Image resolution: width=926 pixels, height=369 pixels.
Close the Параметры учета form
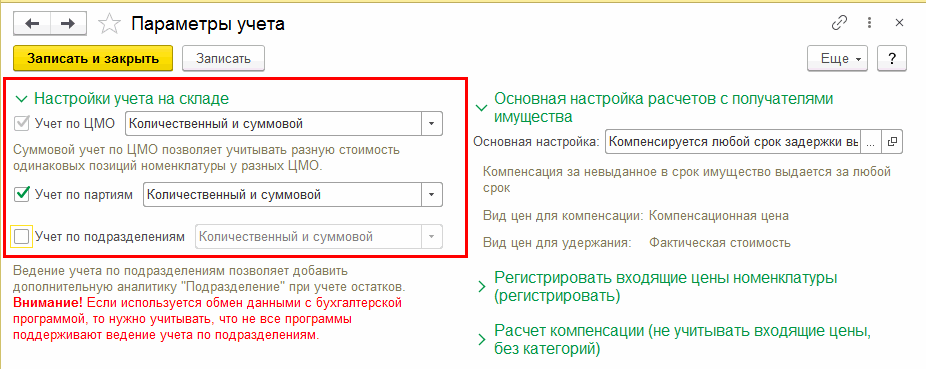pos(899,24)
